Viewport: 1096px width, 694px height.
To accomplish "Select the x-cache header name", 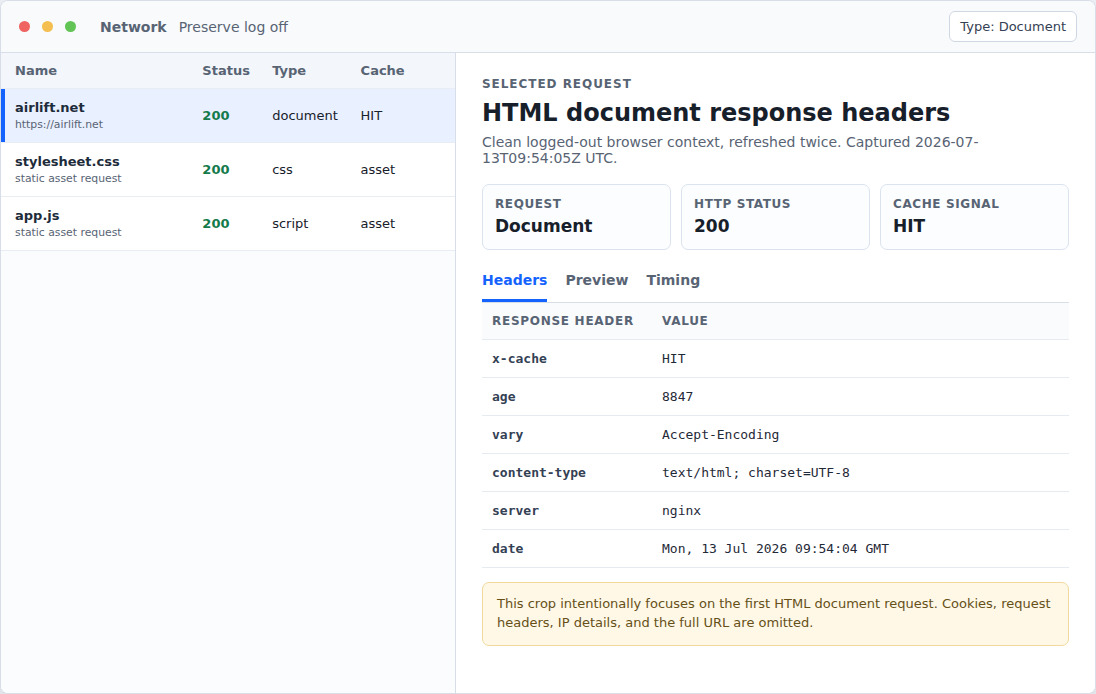I will pyautogui.click(x=519, y=359).
